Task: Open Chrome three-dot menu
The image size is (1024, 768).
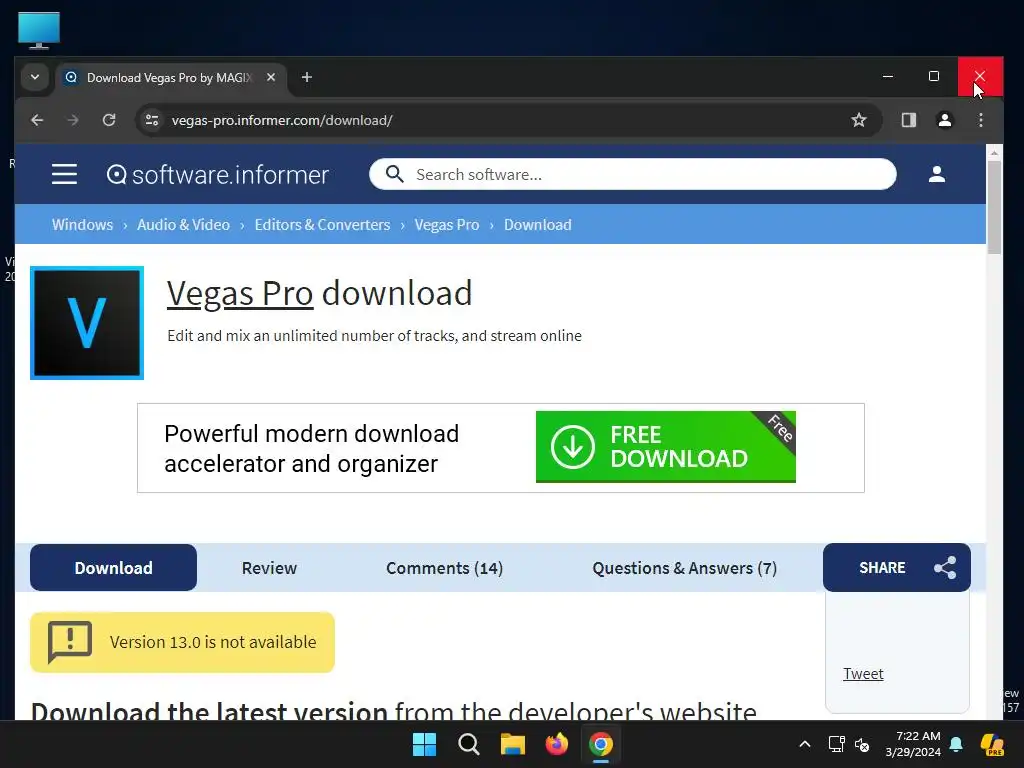Action: tap(980, 120)
